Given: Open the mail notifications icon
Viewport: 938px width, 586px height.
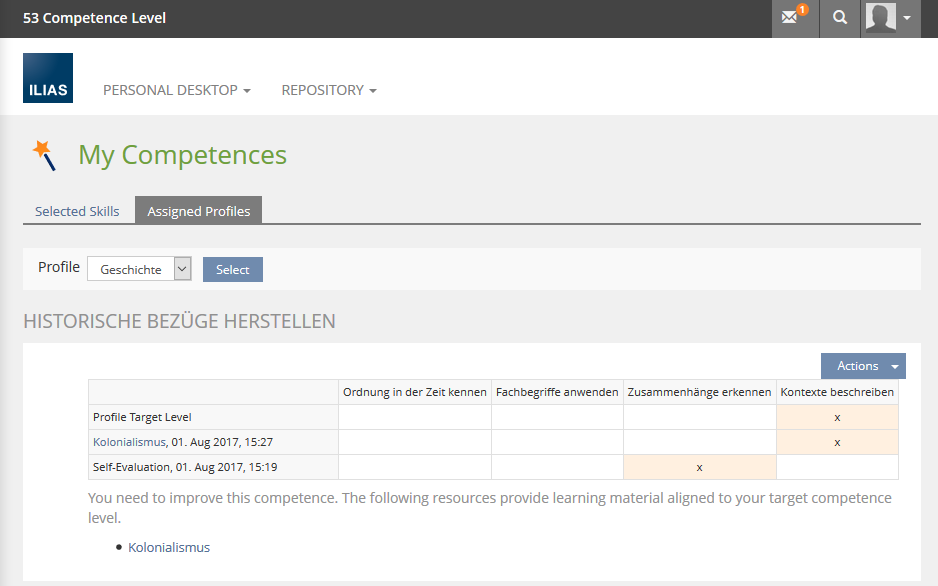Looking at the screenshot, I should 793,18.
